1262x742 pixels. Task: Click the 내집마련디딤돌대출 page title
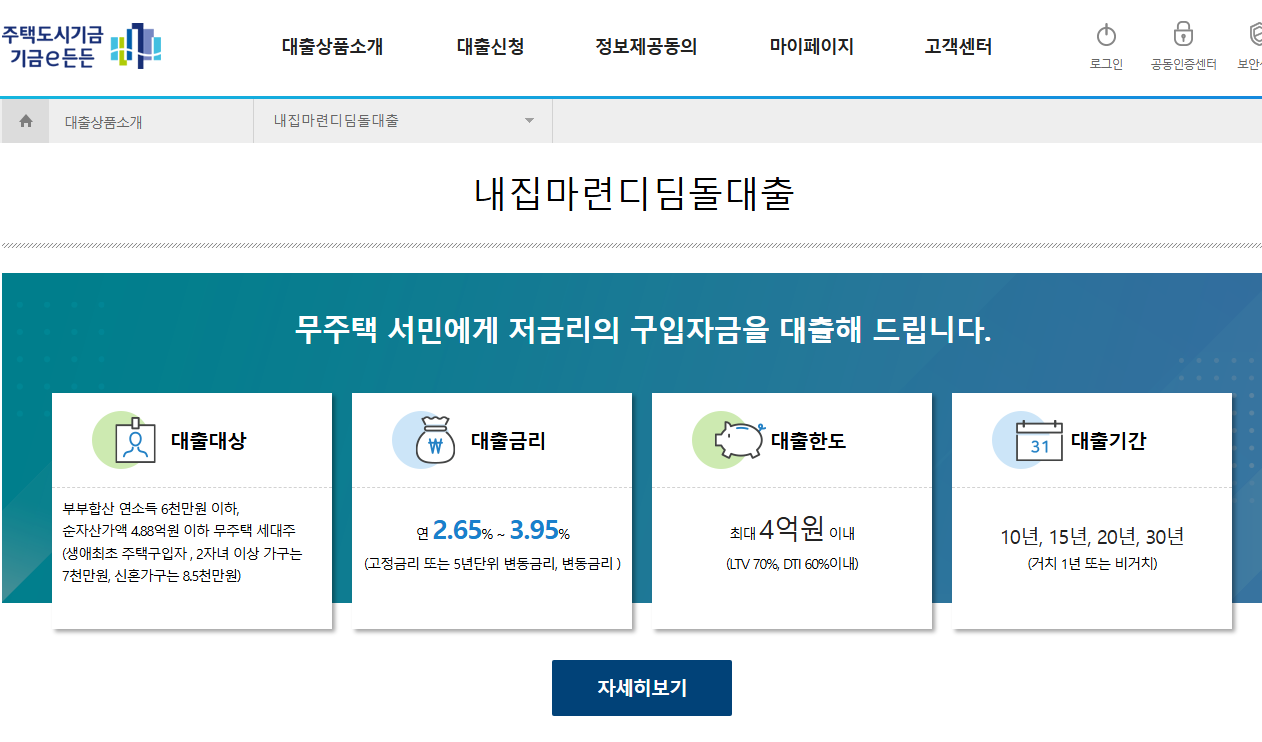631,196
